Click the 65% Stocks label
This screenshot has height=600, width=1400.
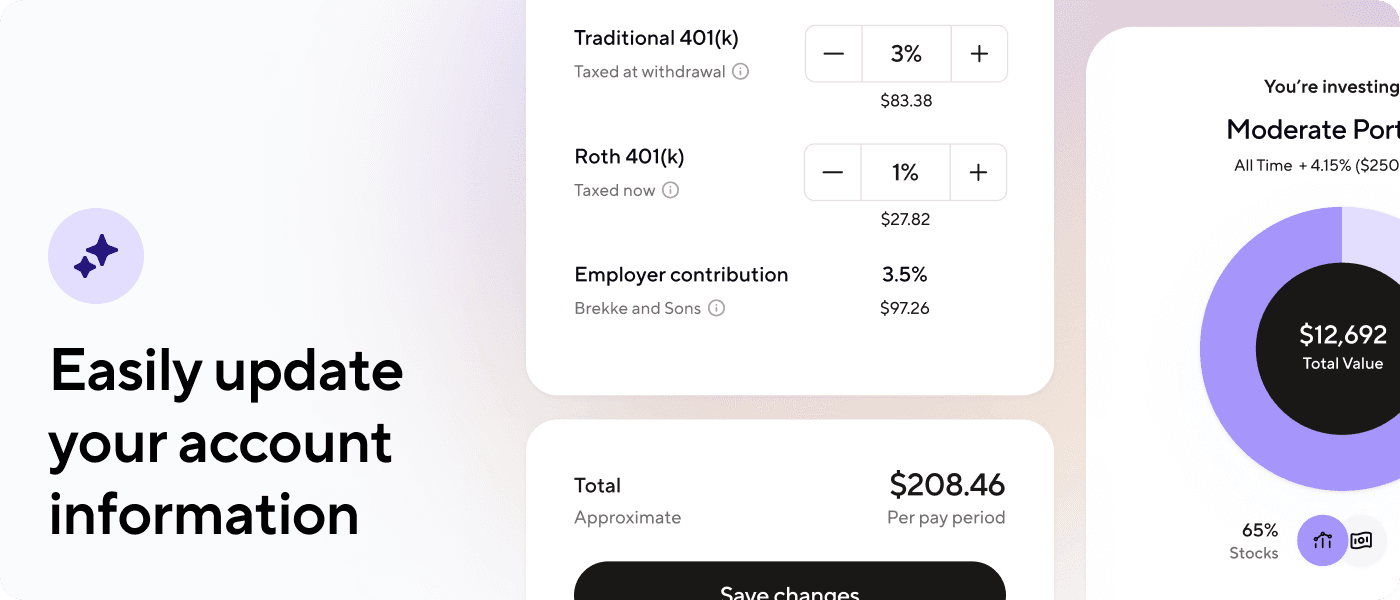click(x=1254, y=541)
